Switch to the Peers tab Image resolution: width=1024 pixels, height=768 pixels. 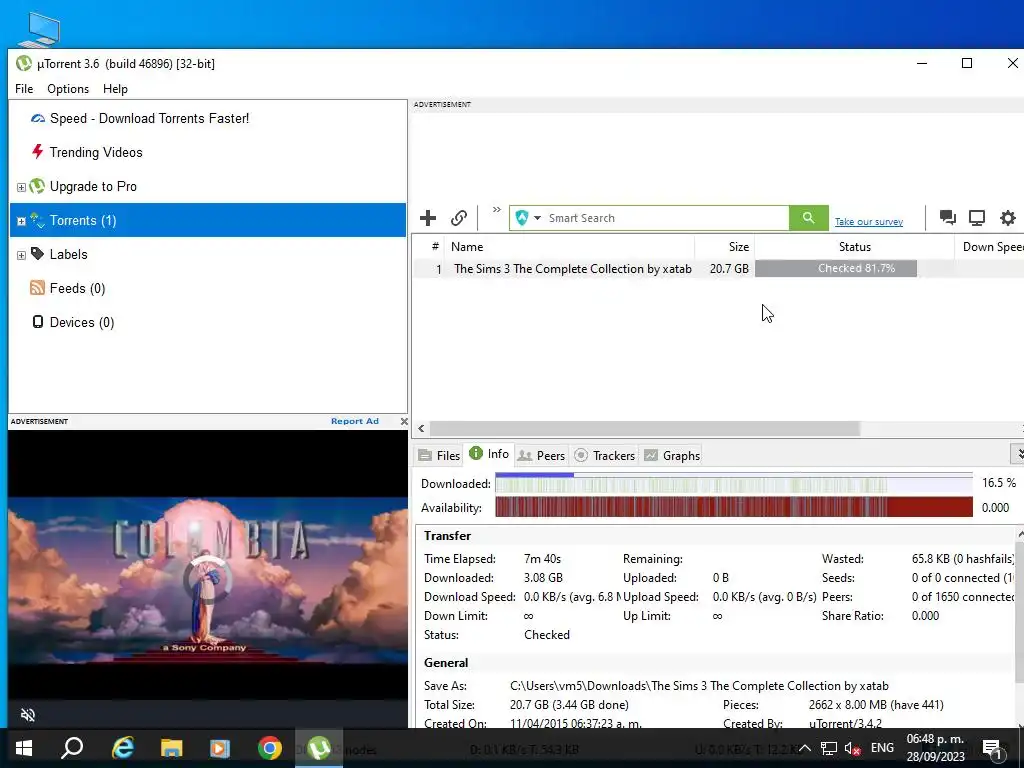tap(541, 455)
